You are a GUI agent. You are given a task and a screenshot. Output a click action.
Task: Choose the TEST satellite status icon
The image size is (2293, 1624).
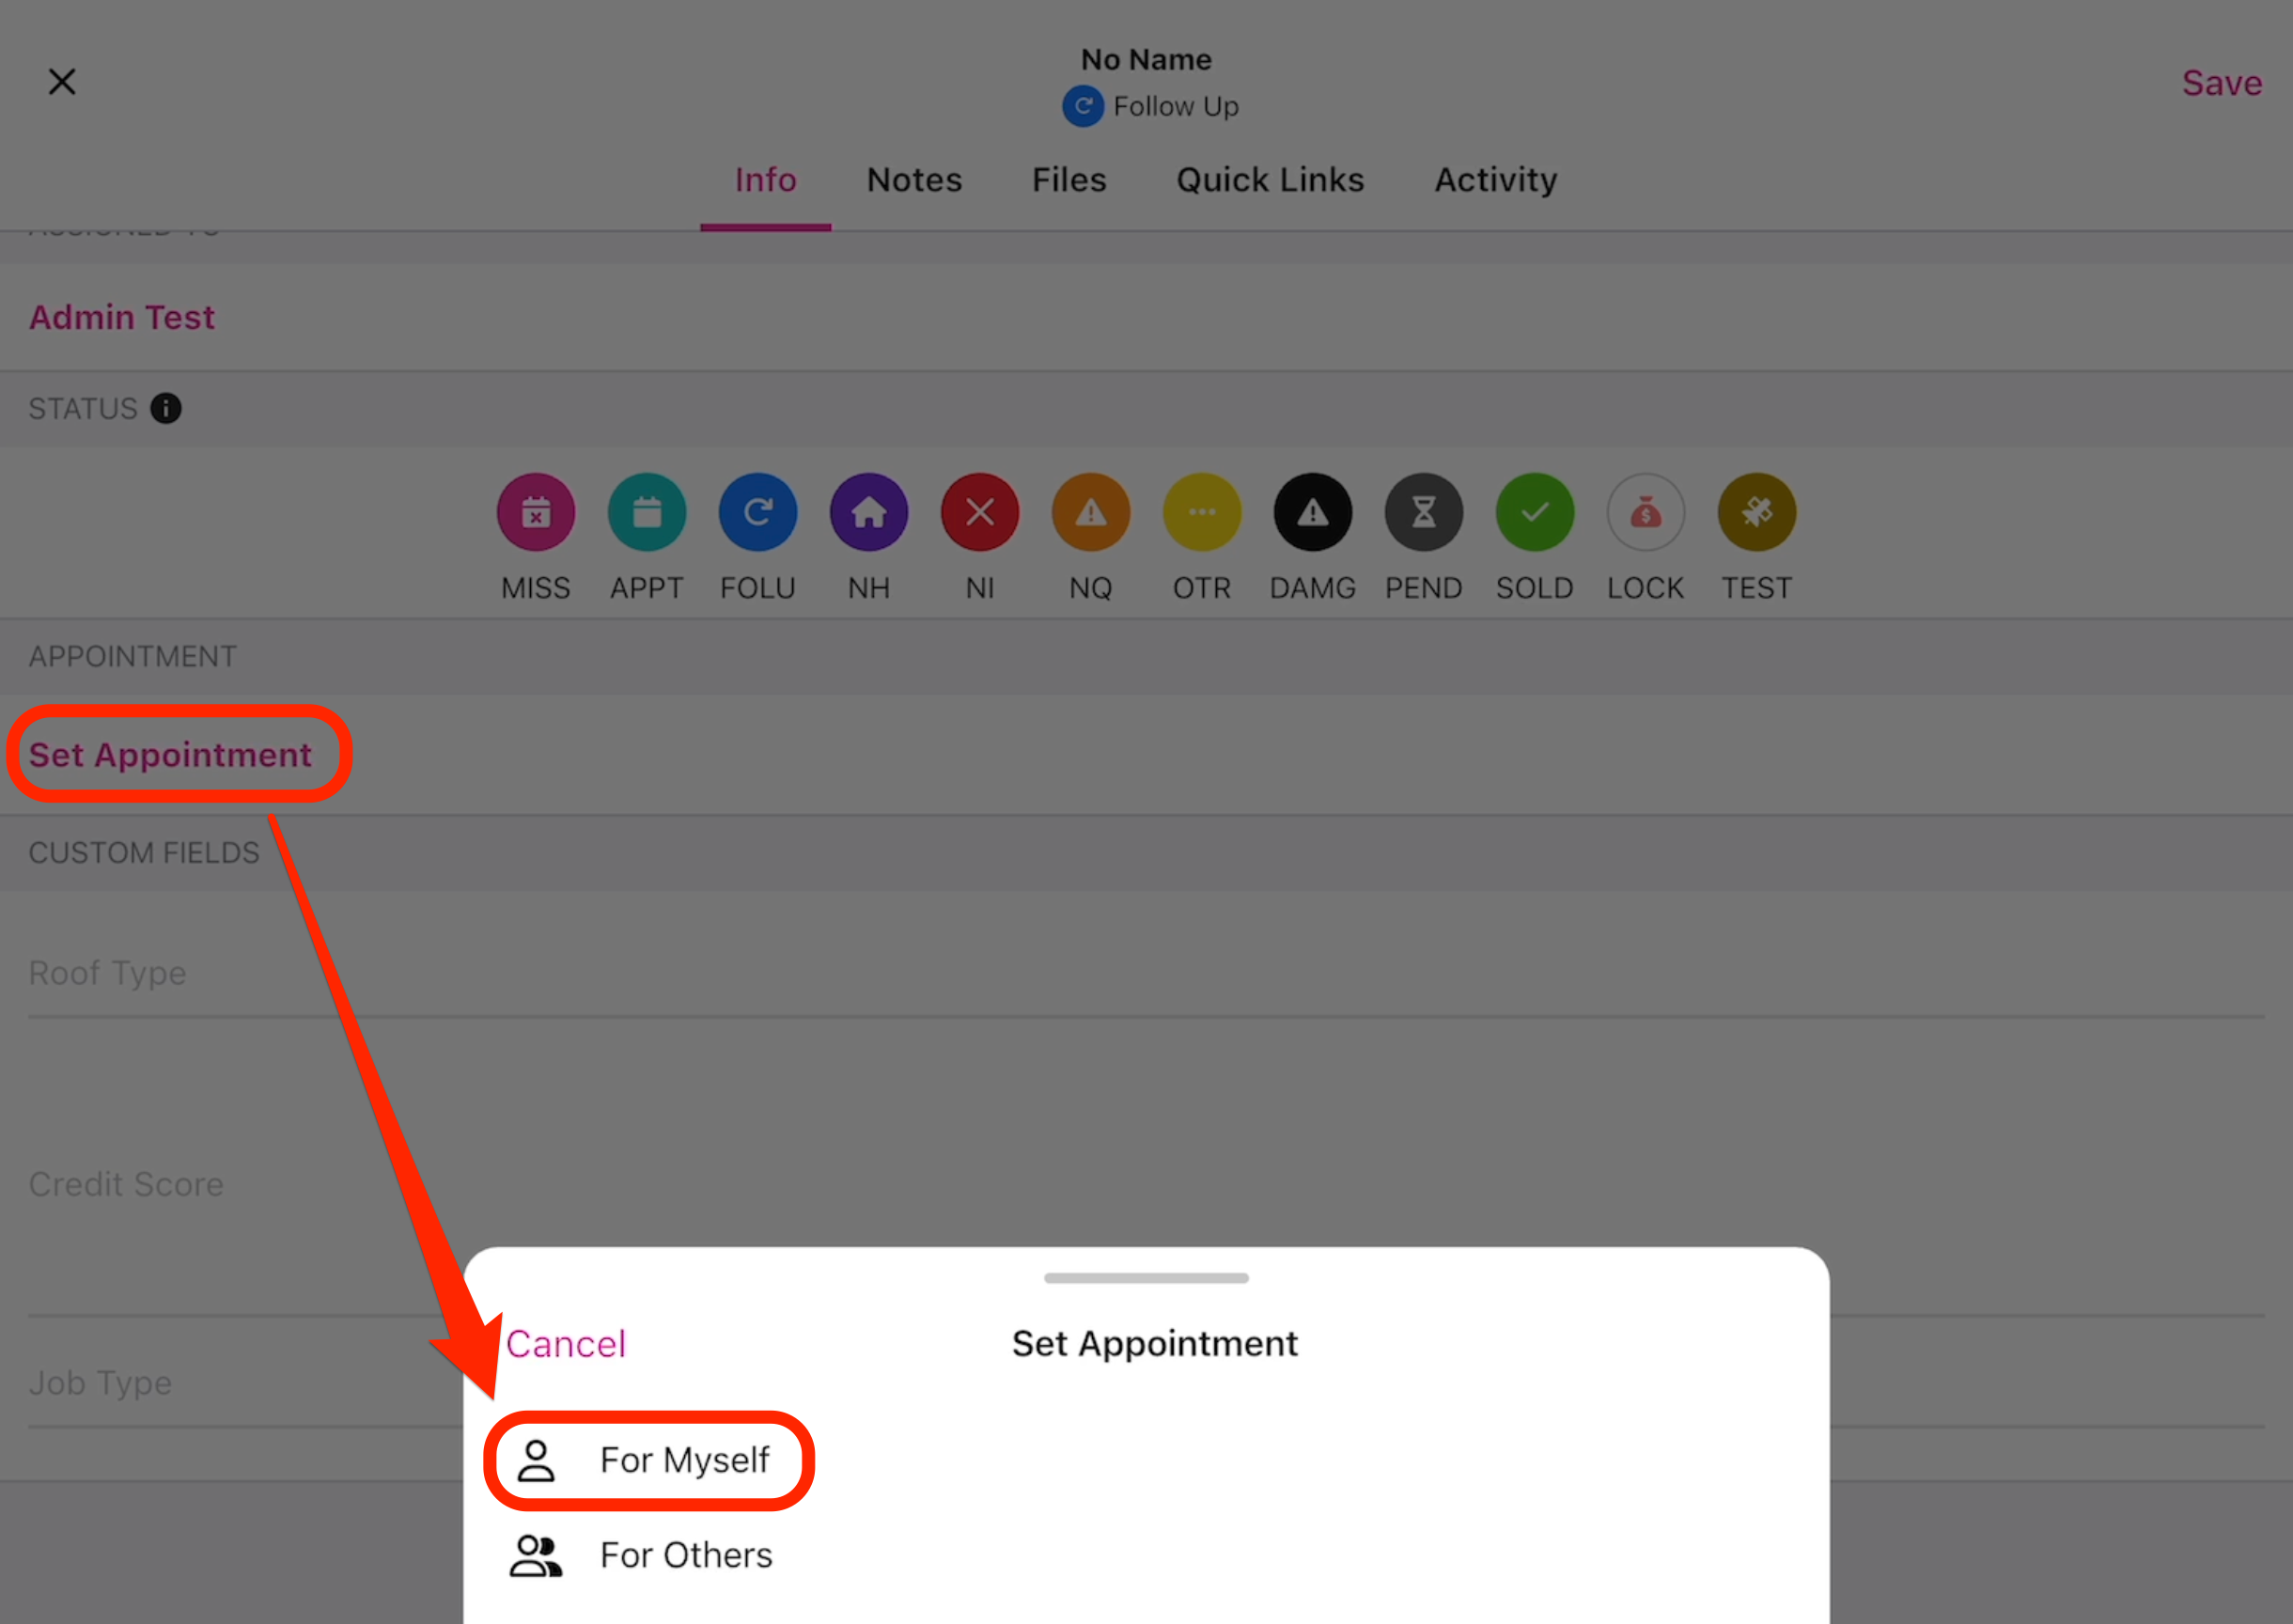point(1757,513)
